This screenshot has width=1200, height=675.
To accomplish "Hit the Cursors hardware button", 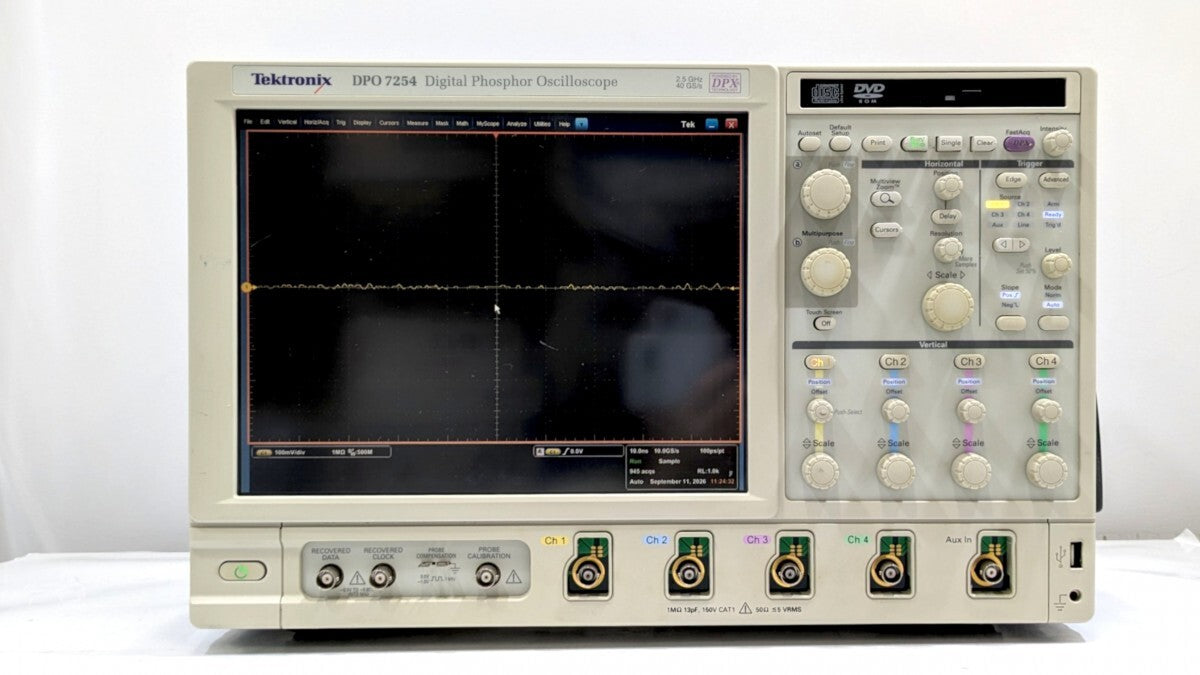I will point(886,230).
